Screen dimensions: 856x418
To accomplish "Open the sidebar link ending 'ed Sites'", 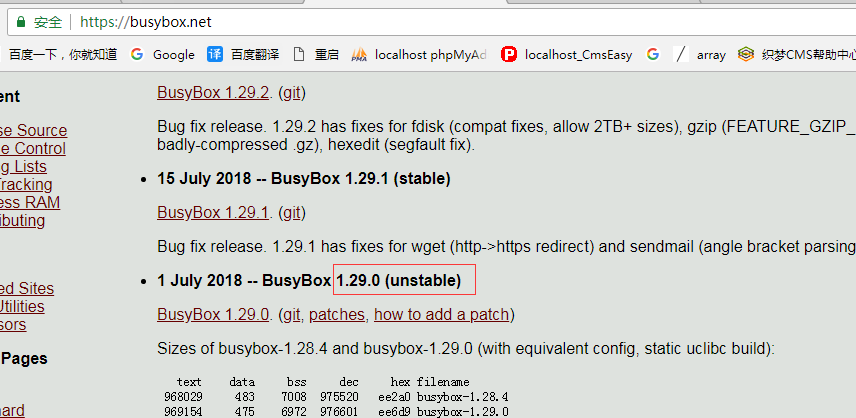I will tap(27, 289).
